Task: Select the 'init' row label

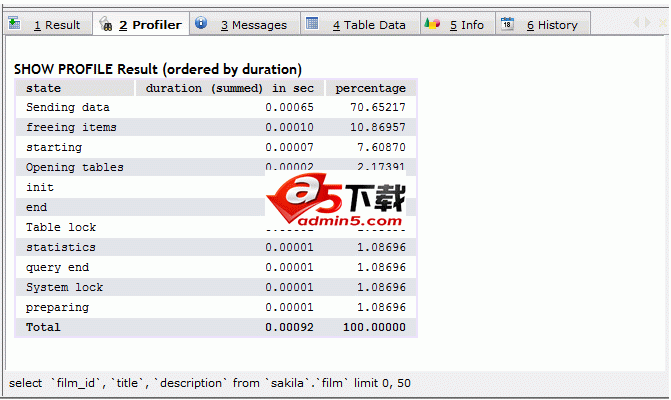Action: [40, 187]
